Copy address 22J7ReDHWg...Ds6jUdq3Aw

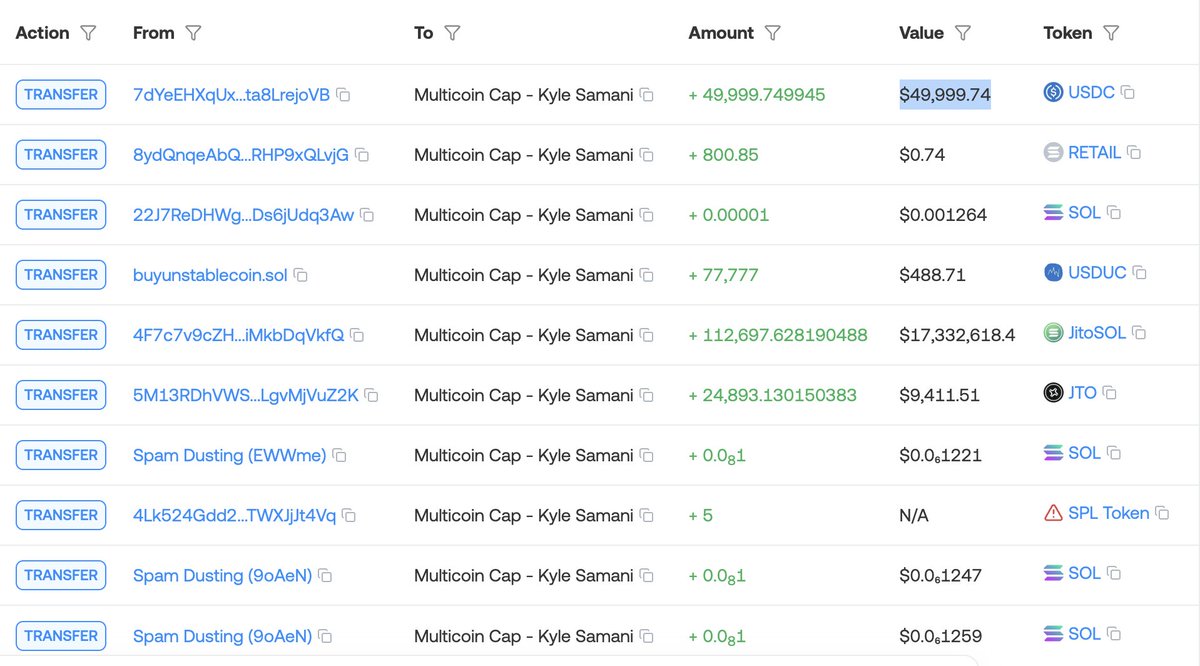coord(367,215)
